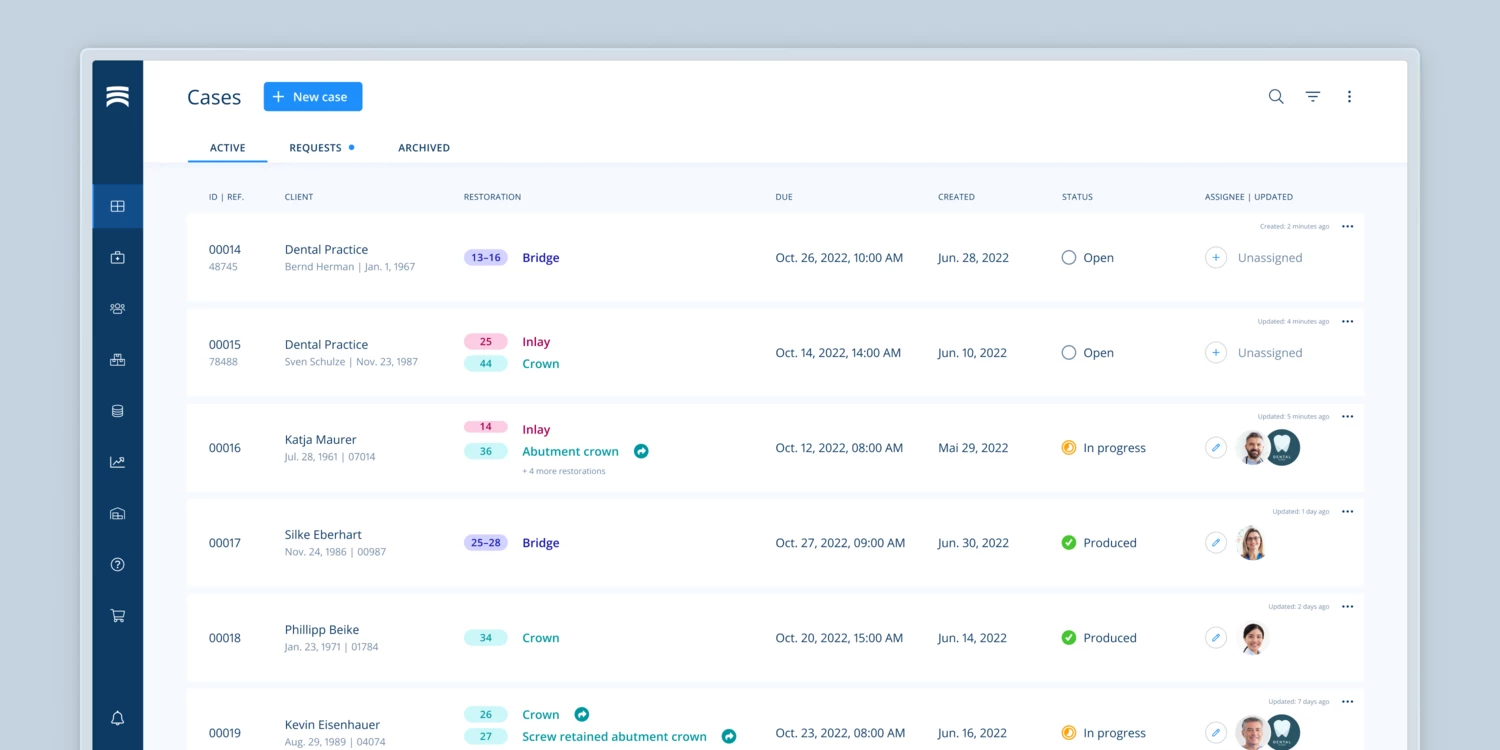The image size is (1500, 750).
Task: Open the three-dot menu for case 00014
Action: tap(1347, 227)
